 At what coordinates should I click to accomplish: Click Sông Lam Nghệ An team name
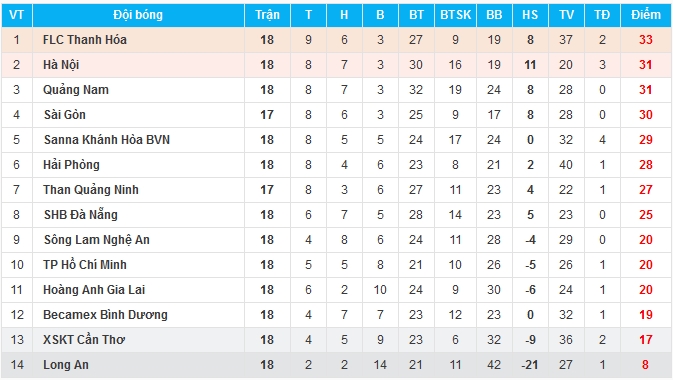coord(97,240)
